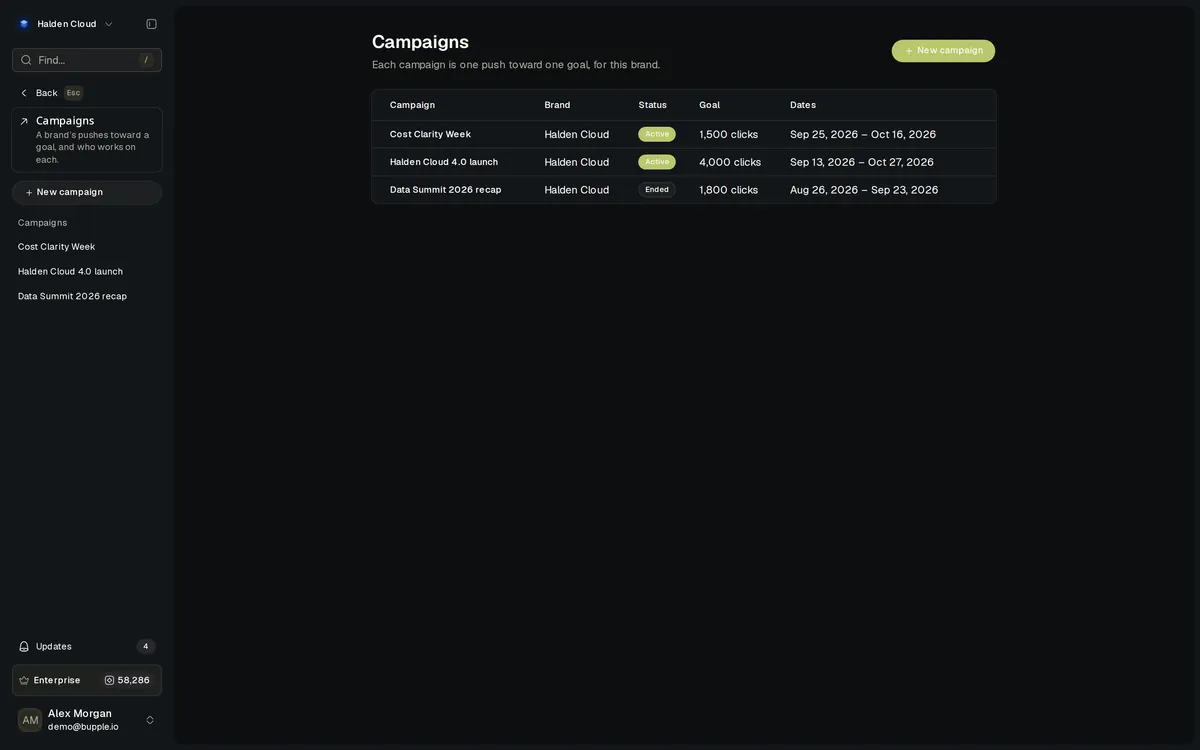1200x750 pixels.
Task: Open the Enterprise plan item
Action: click(87, 680)
